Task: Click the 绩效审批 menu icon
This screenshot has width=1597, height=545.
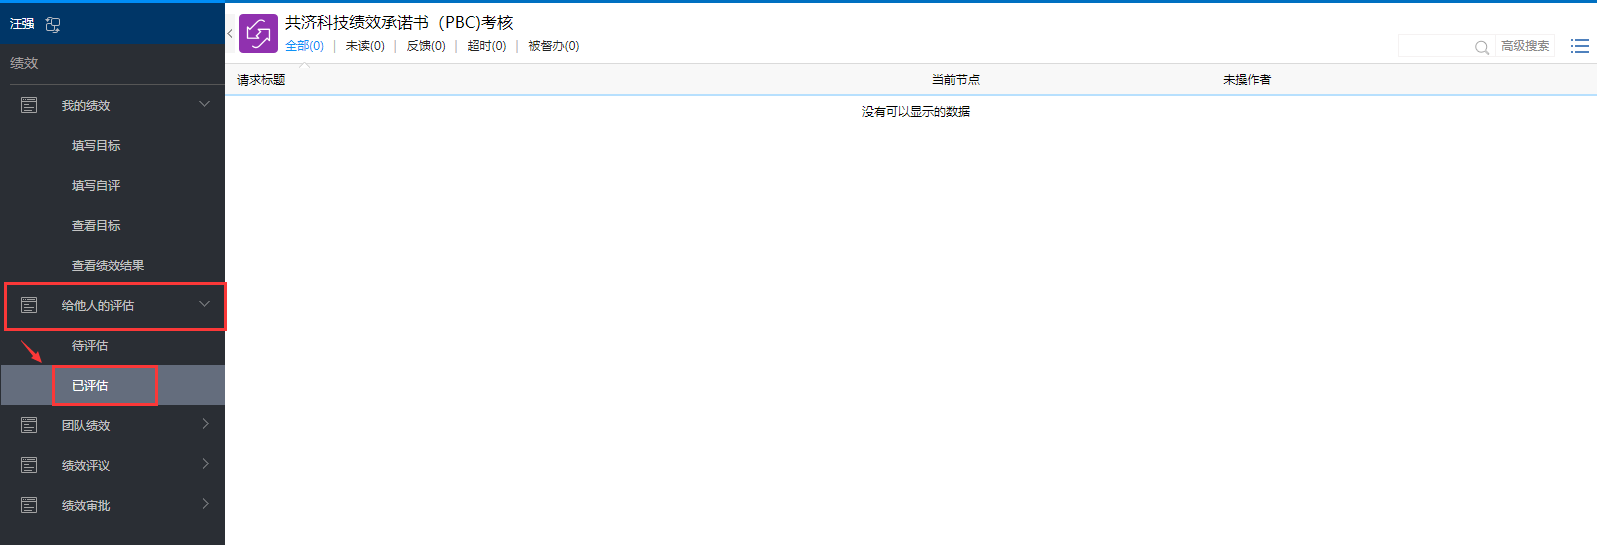Action: [x=29, y=505]
